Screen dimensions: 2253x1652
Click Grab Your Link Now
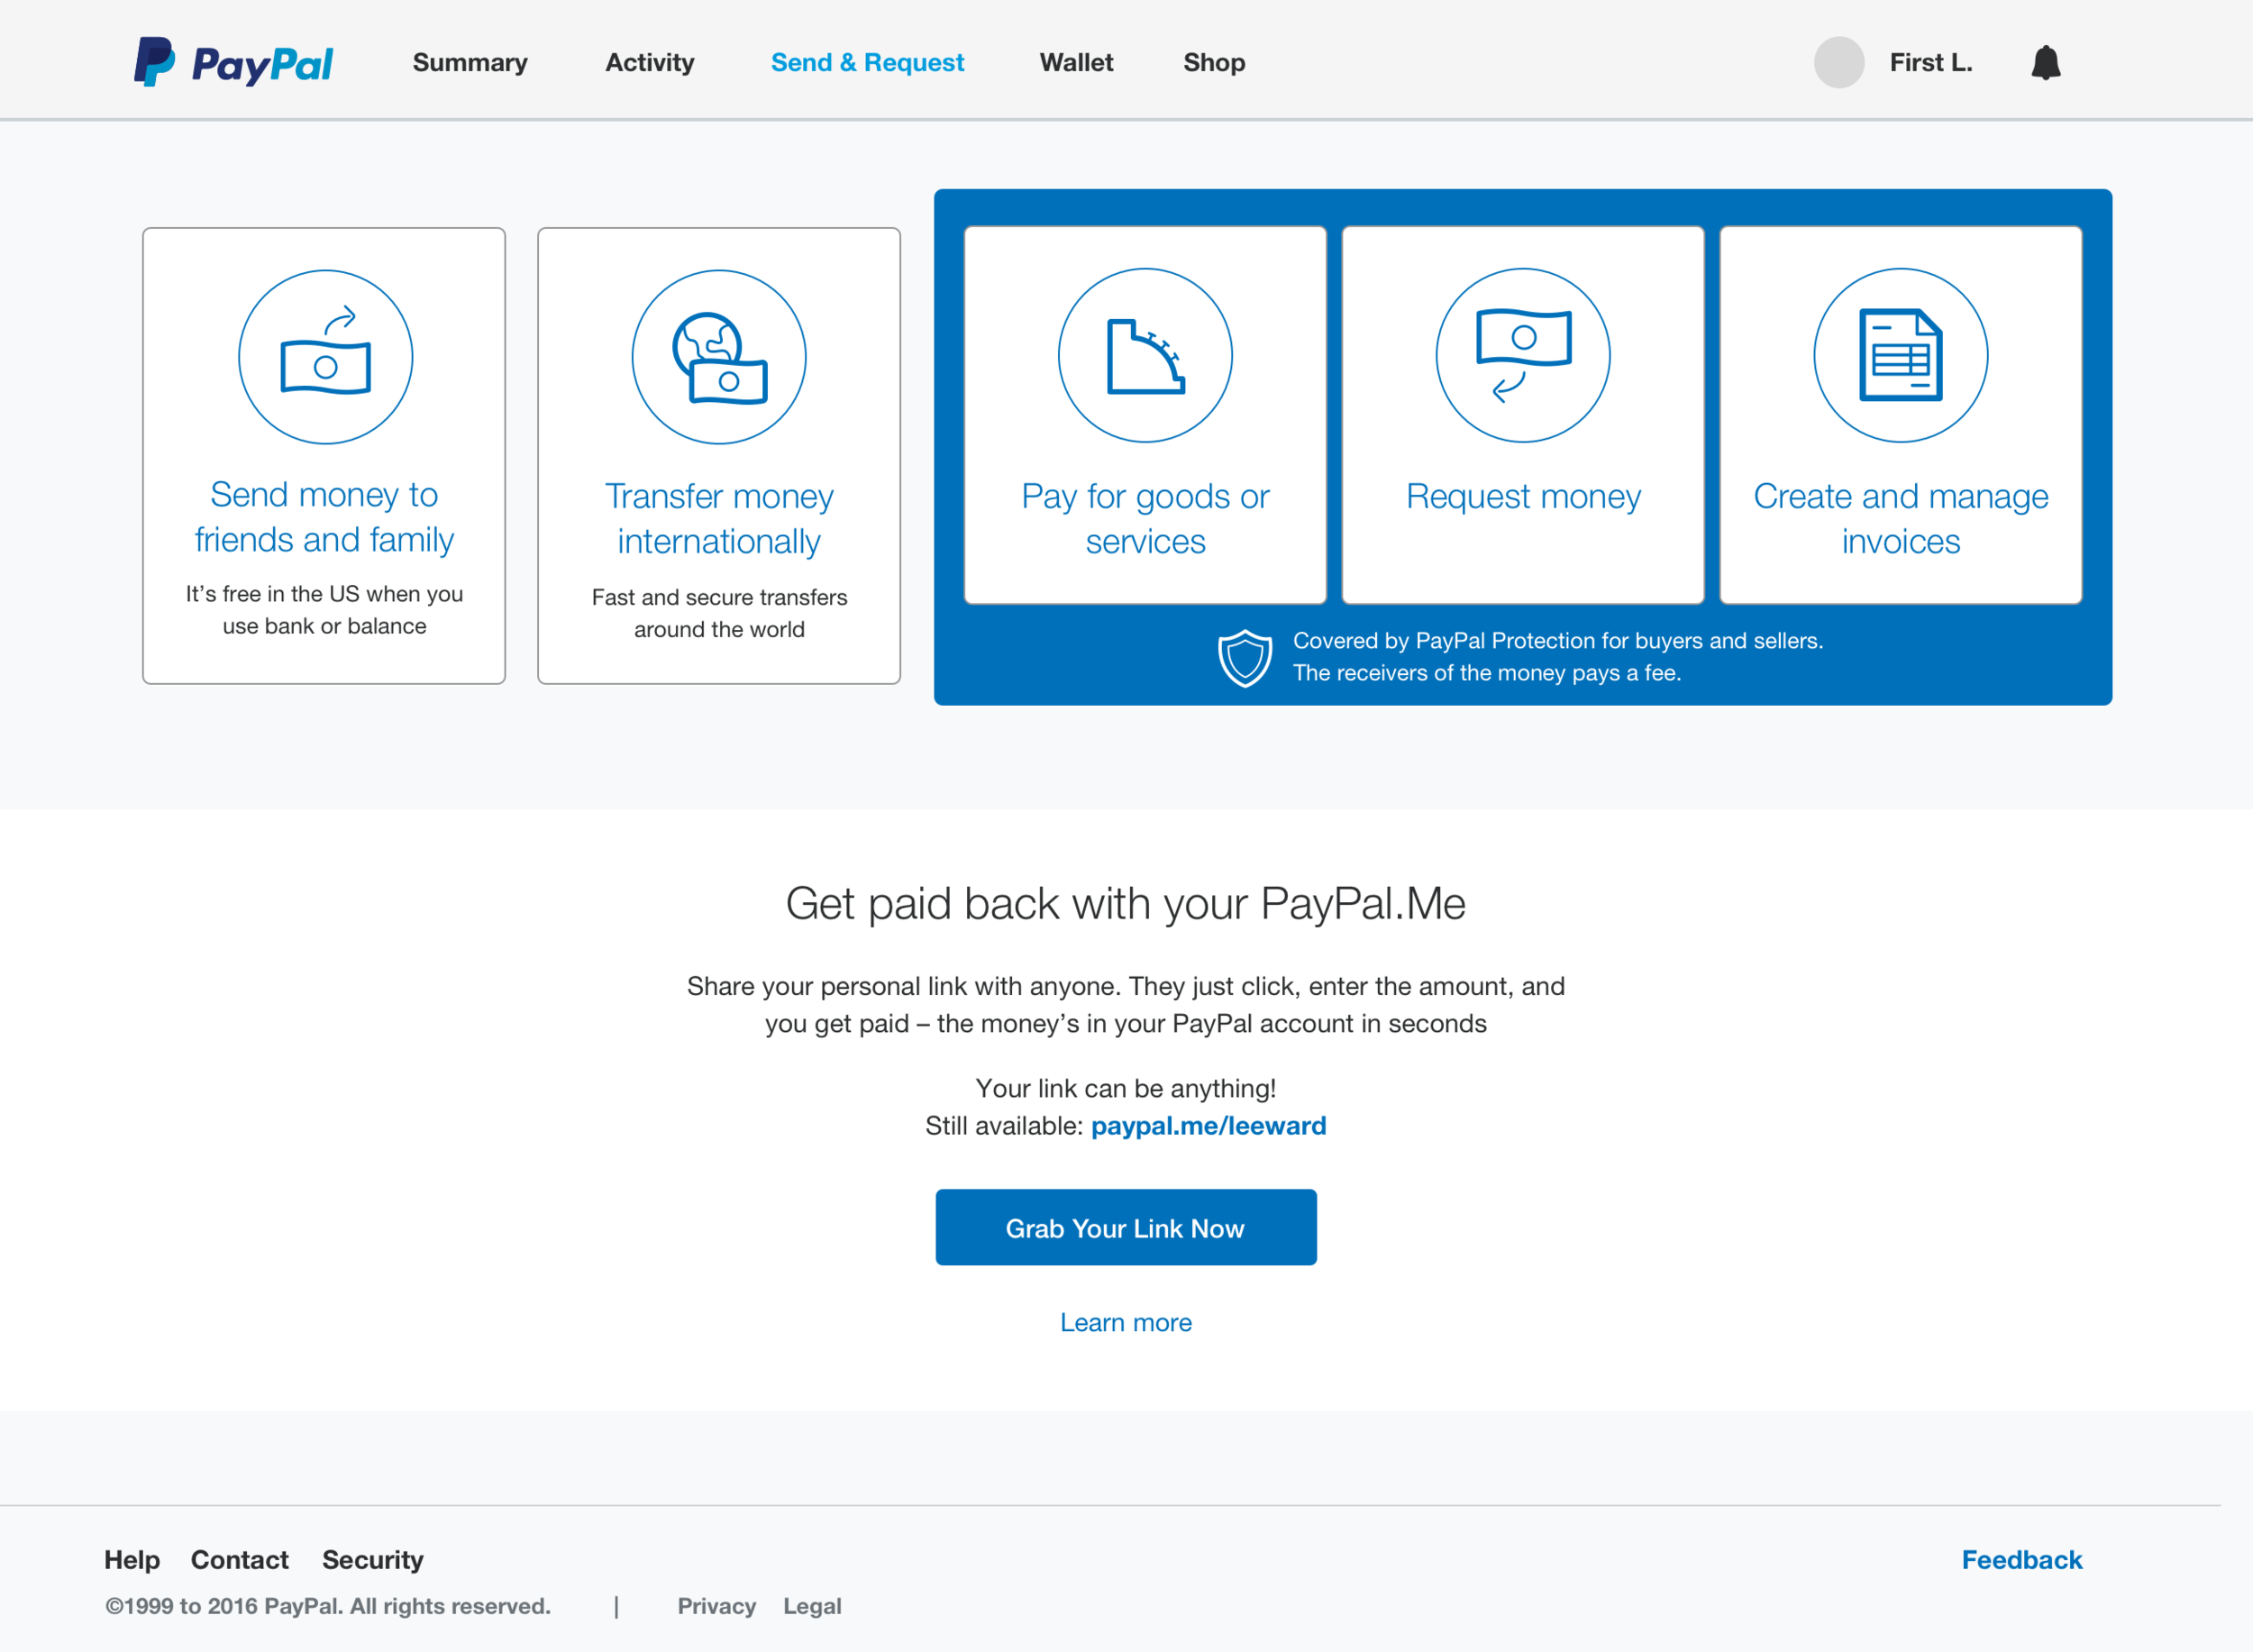pyautogui.click(x=1126, y=1227)
